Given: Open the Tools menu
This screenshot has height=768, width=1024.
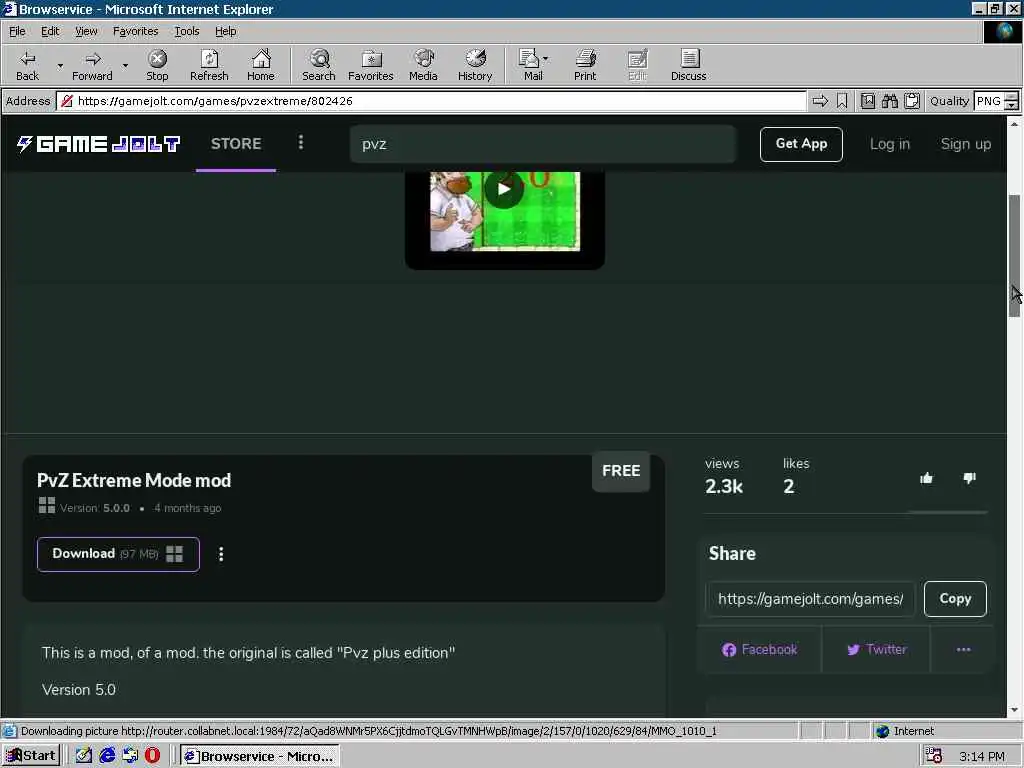Looking at the screenshot, I should tap(186, 31).
